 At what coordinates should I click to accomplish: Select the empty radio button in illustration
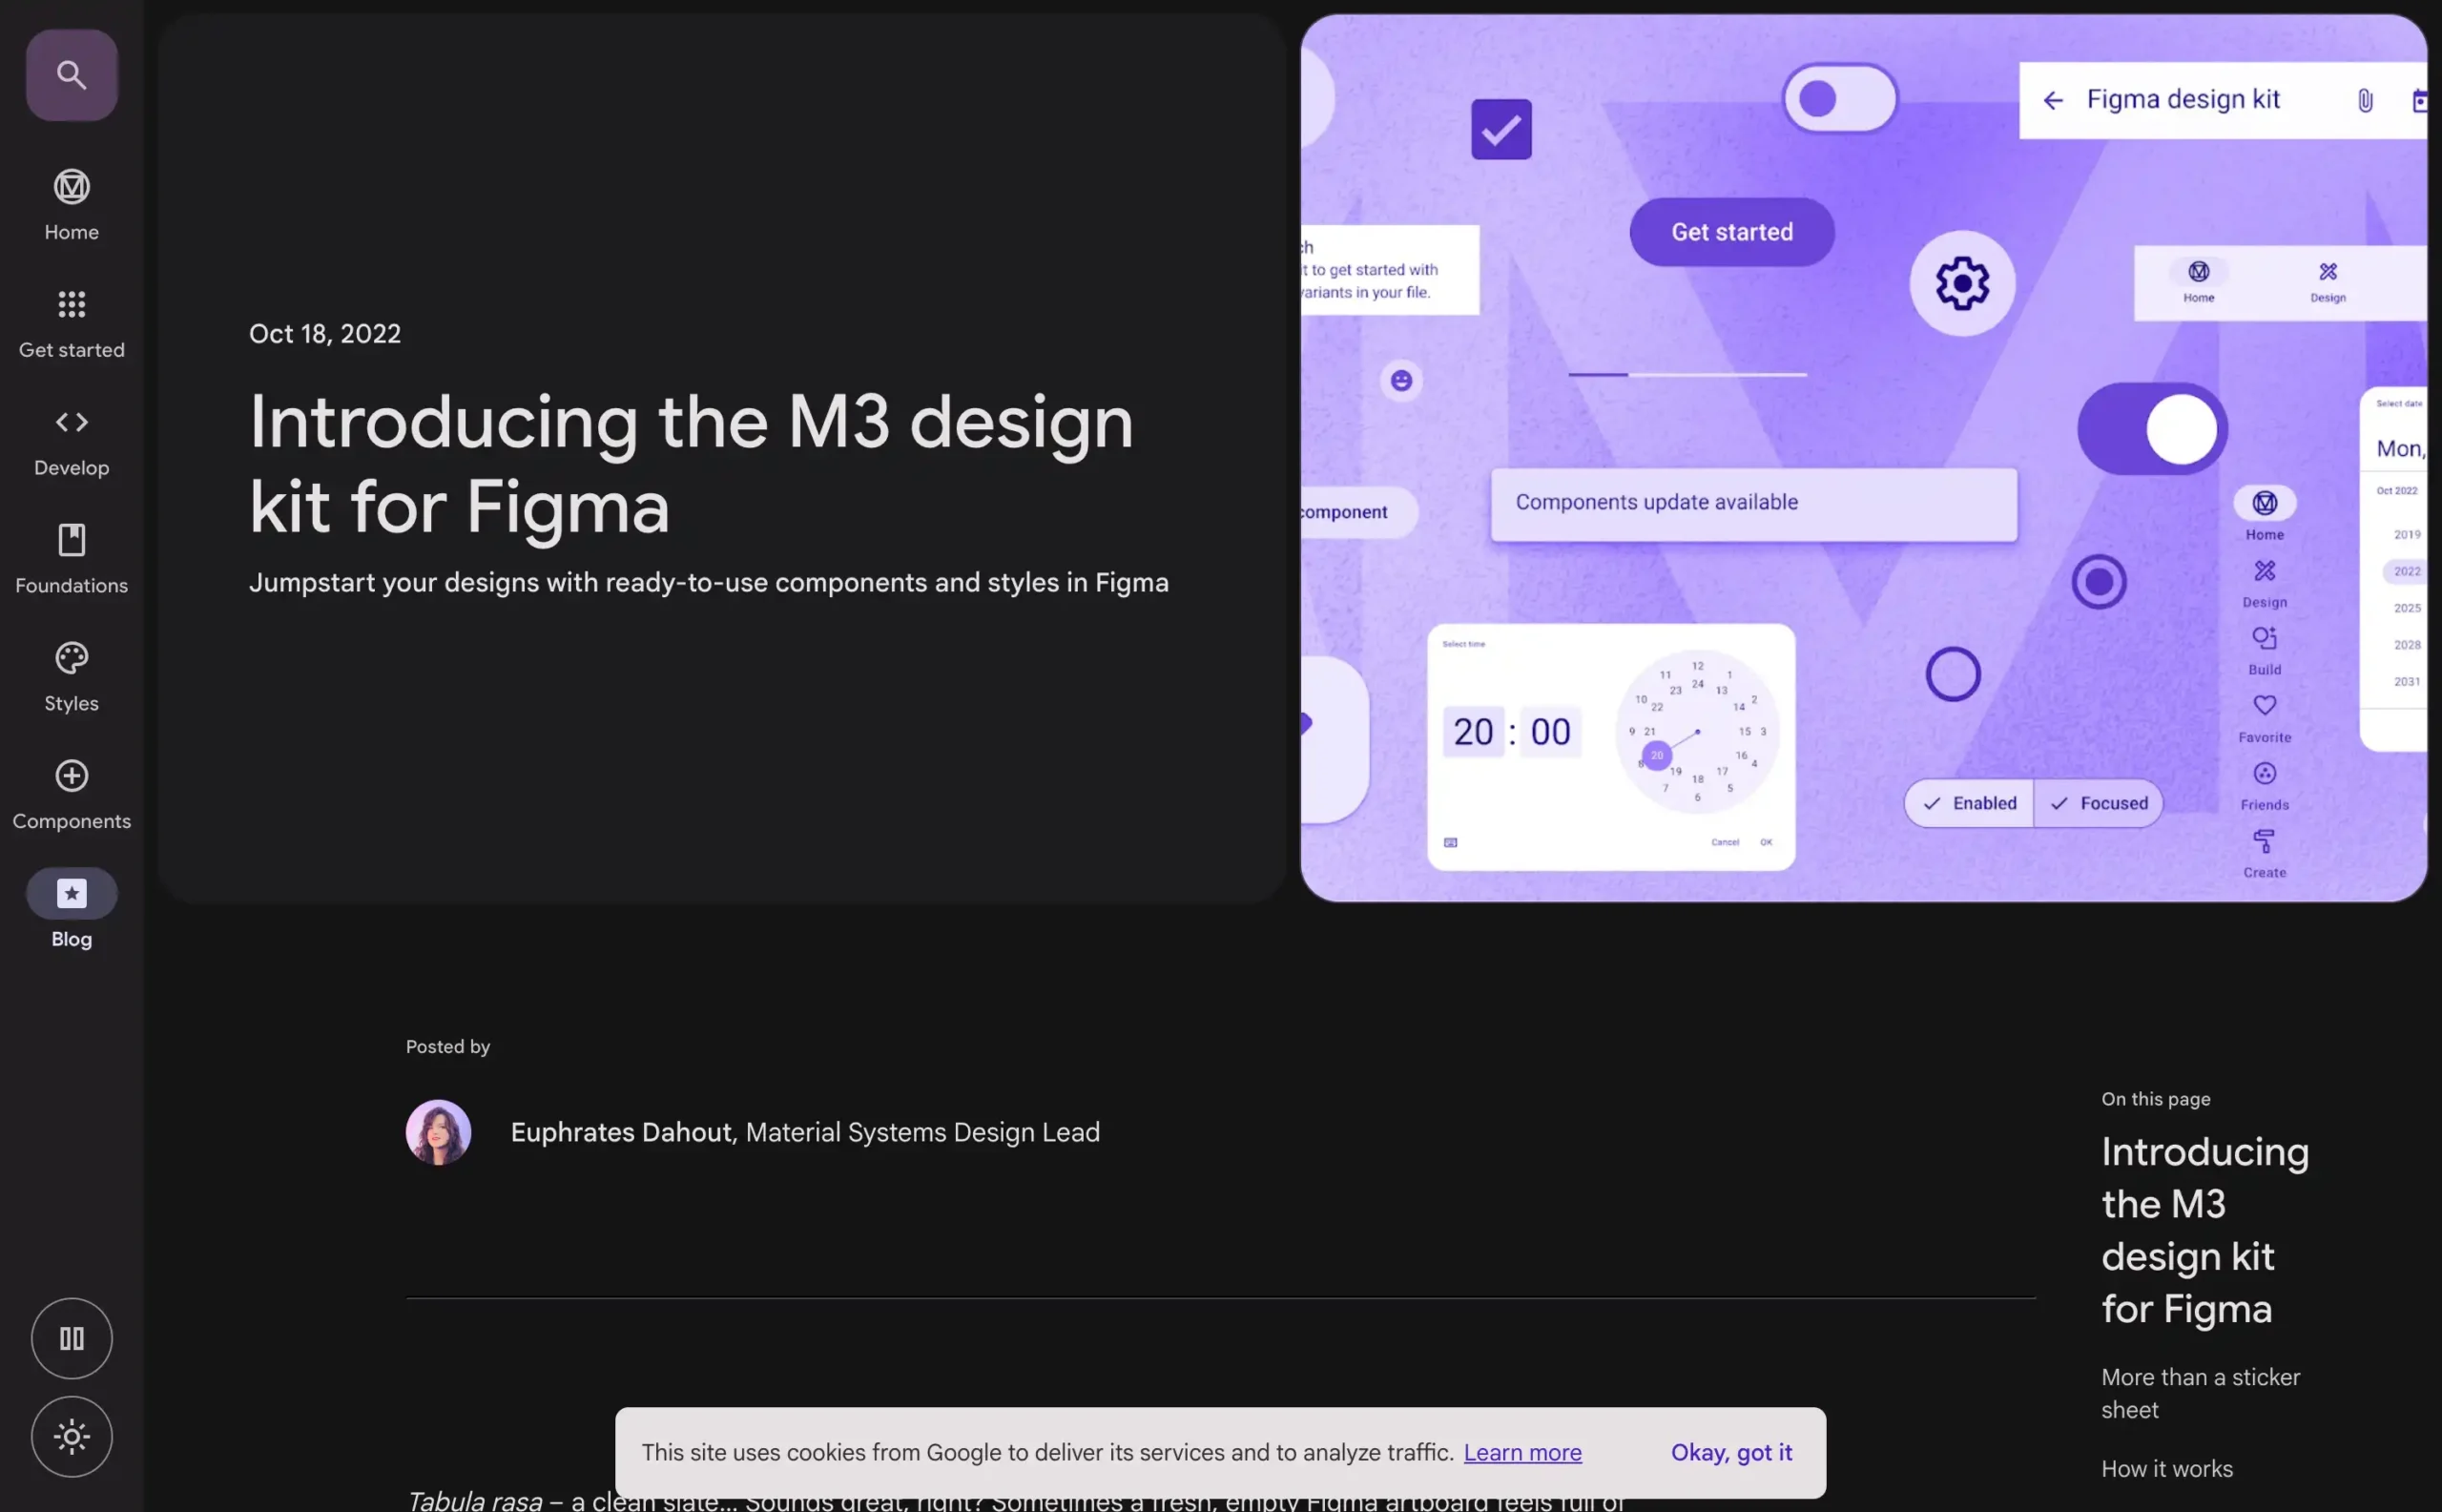[x=1952, y=674]
